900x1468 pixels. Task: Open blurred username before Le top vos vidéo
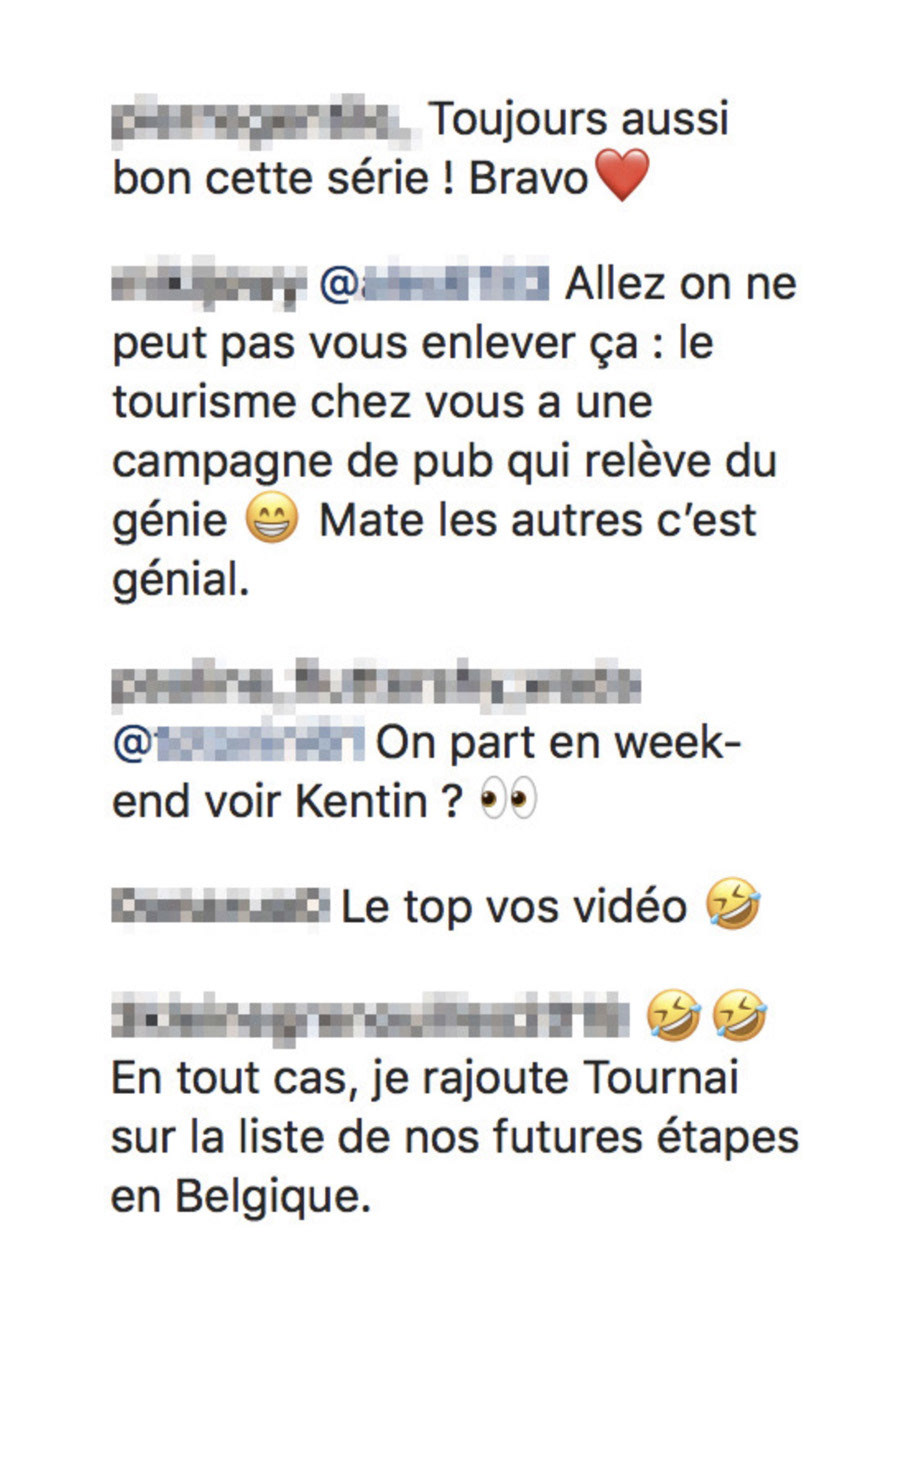(220, 906)
